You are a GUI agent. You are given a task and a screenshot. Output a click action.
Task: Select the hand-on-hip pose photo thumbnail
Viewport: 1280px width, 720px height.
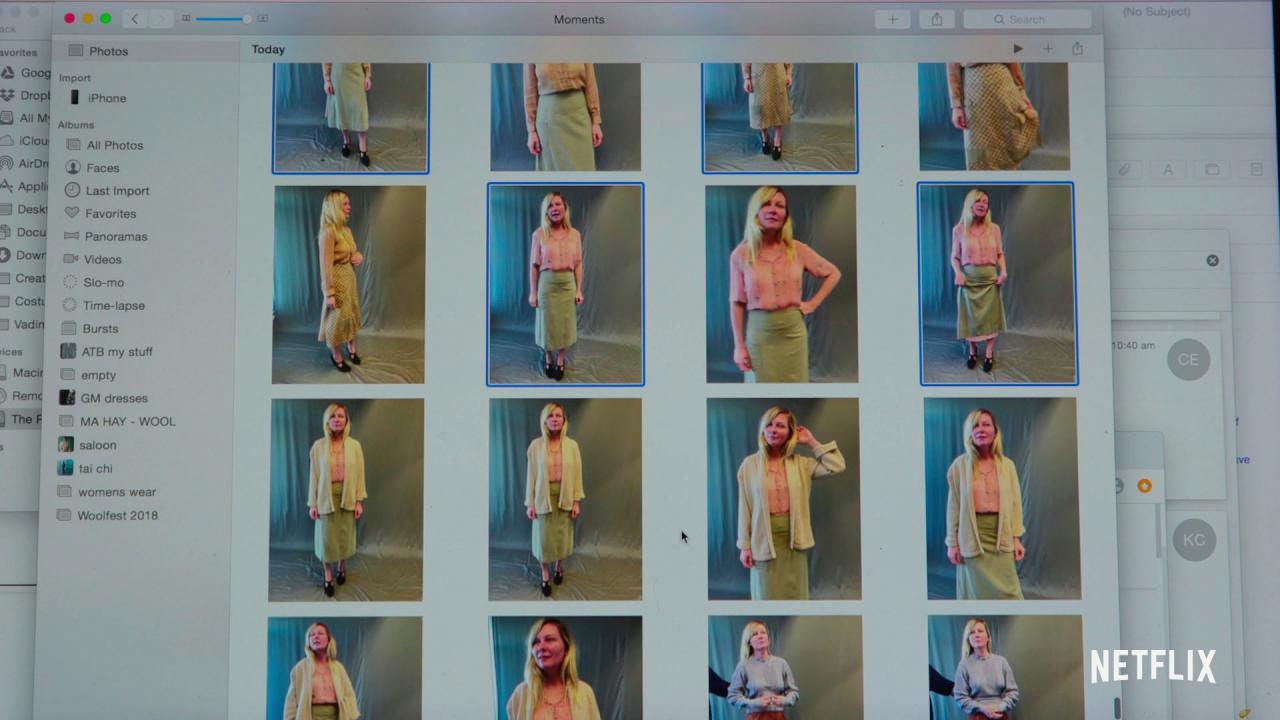[x=781, y=284]
